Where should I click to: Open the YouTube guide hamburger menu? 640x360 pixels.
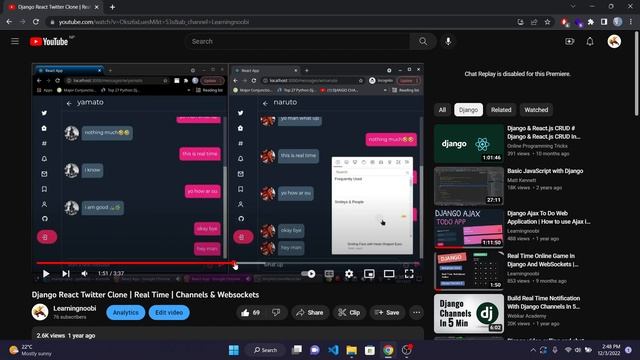click(15, 41)
